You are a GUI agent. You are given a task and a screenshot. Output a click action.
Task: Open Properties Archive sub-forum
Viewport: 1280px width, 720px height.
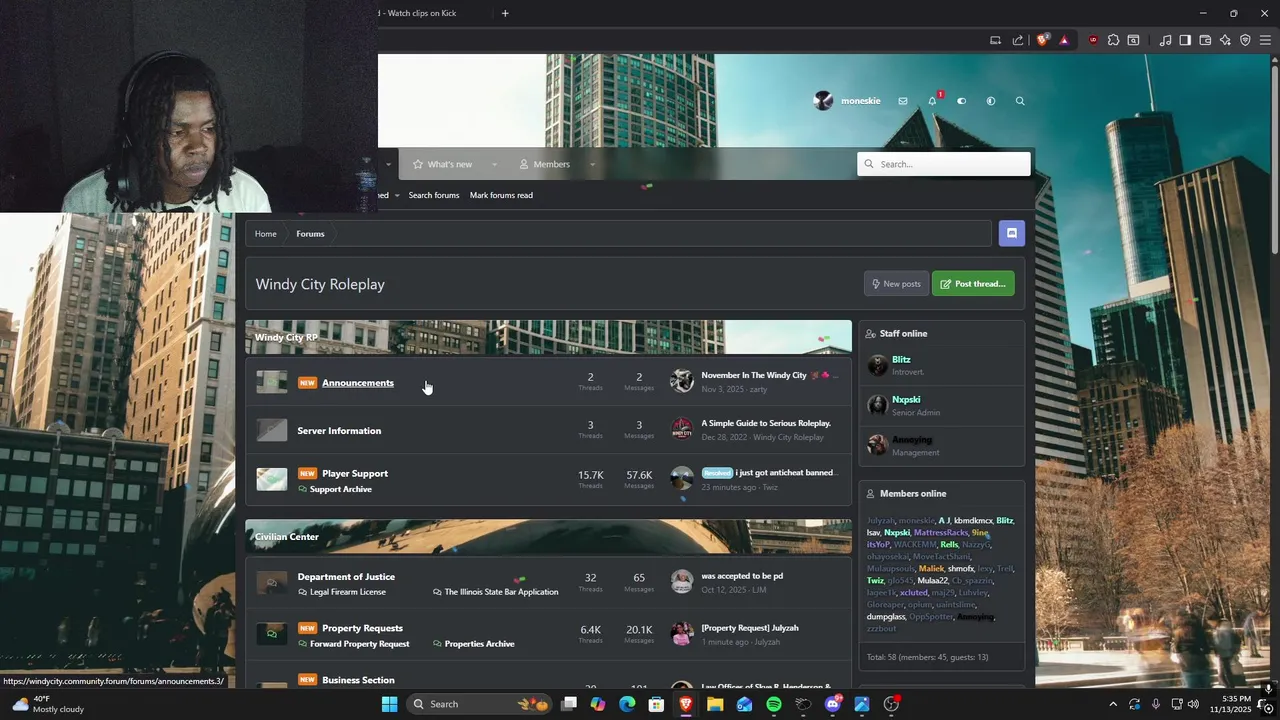pos(479,644)
